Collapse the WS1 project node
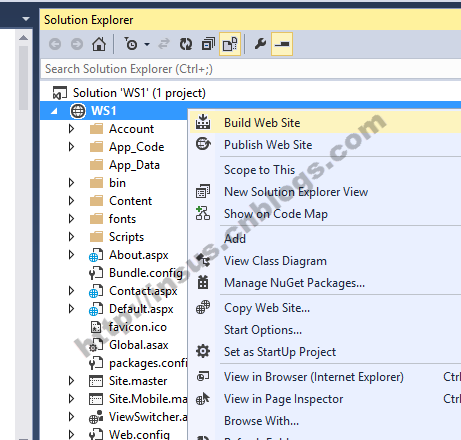Viewport: 461px width, 440px height. click(54, 111)
